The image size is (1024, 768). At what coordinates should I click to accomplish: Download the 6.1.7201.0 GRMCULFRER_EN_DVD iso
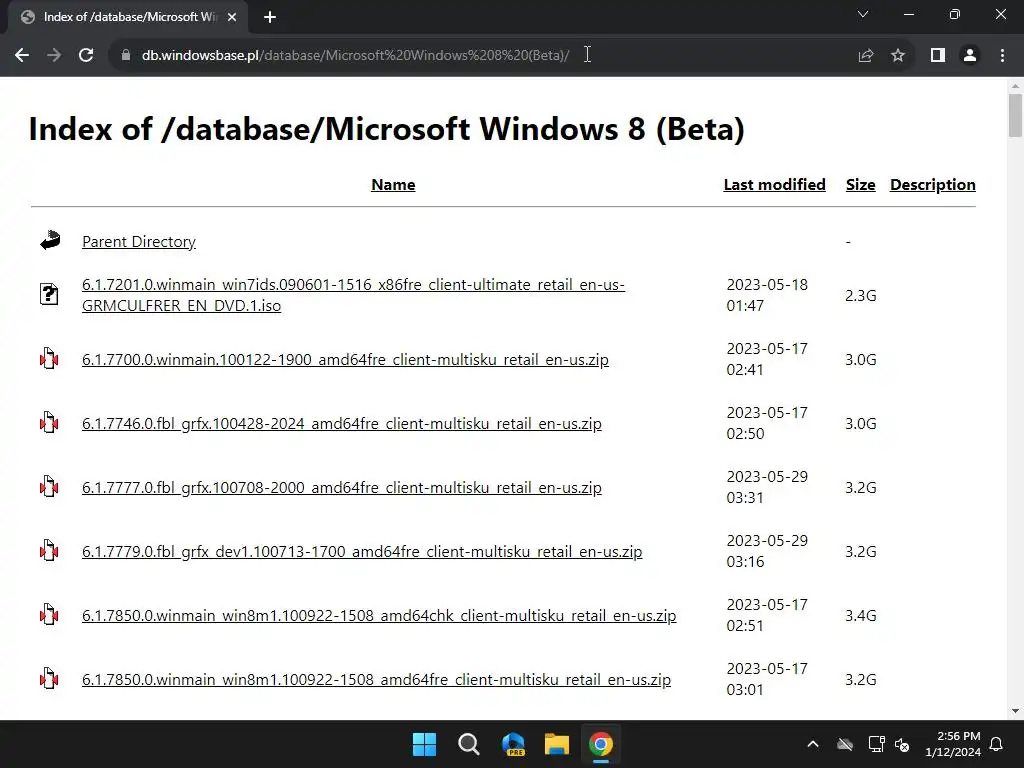coord(353,295)
